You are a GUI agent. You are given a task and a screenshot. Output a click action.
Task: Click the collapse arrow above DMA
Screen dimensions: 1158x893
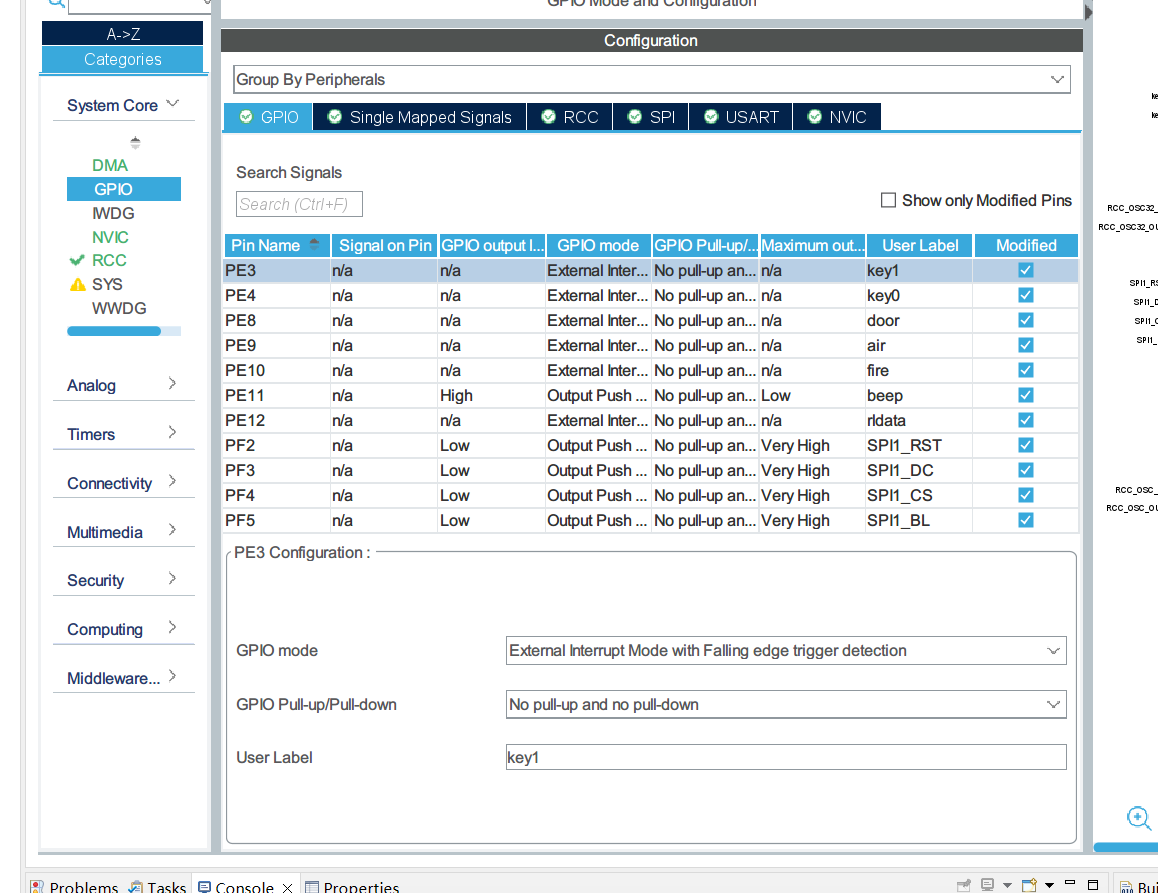tap(135, 143)
